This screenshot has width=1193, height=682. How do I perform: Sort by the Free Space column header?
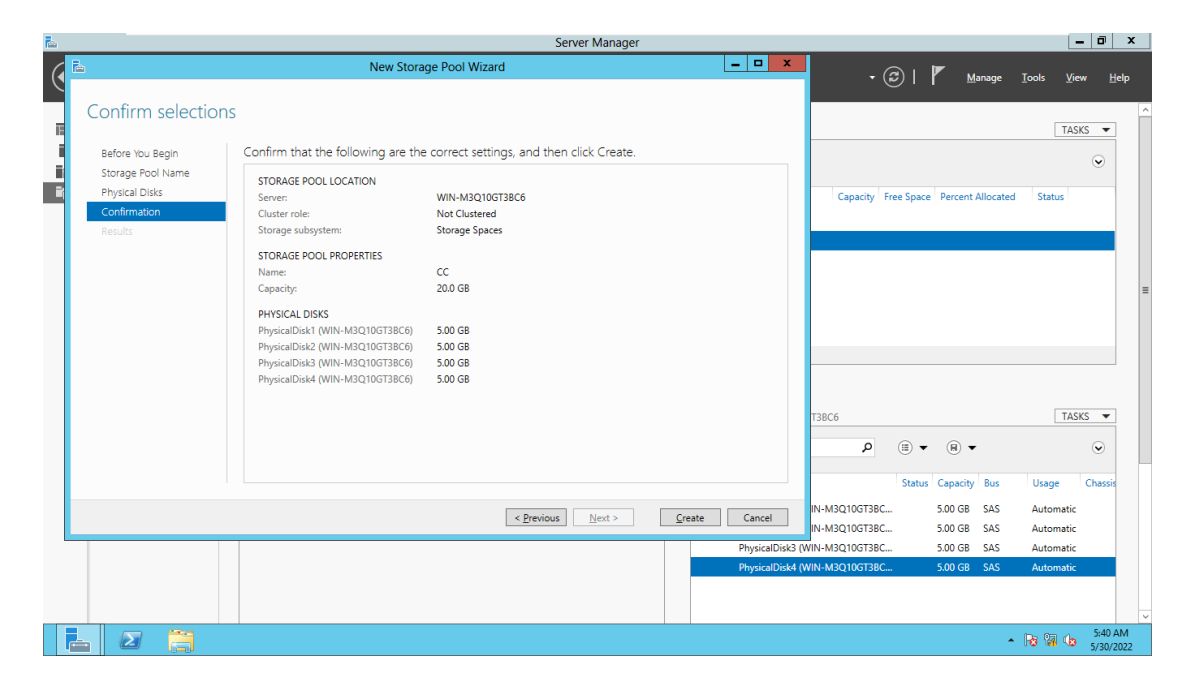(x=907, y=197)
